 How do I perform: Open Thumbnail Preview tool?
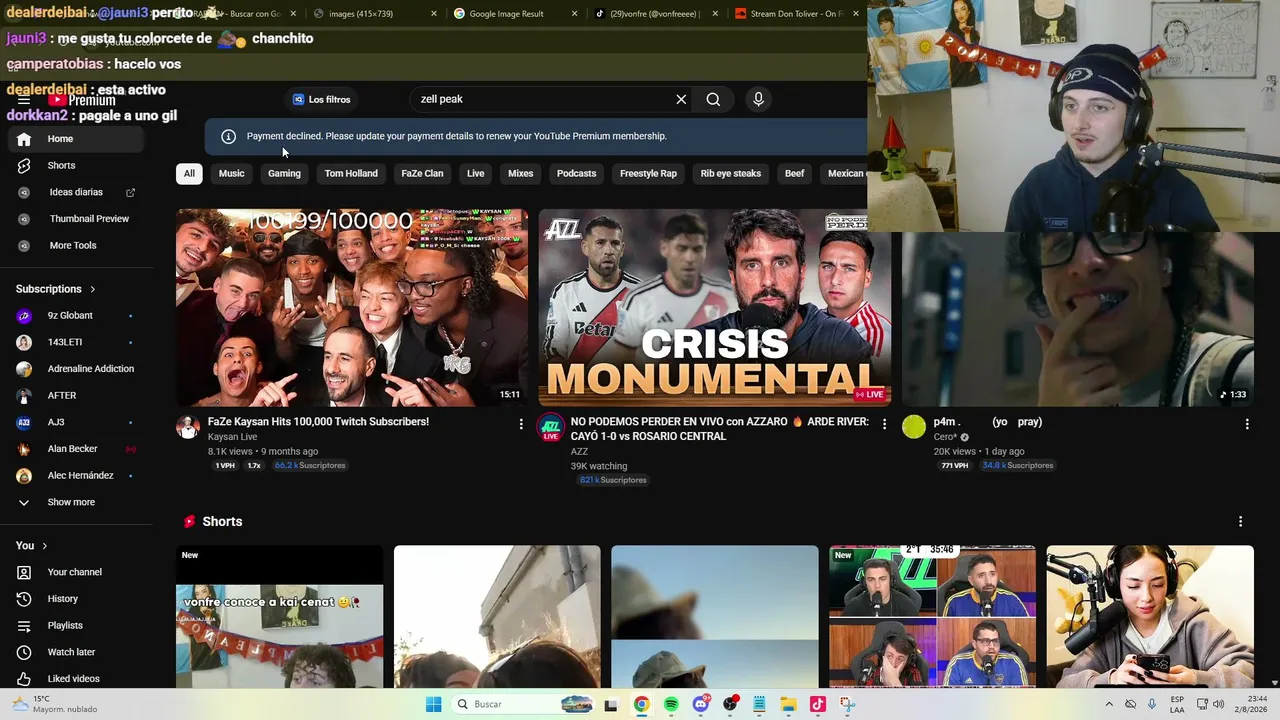(x=77, y=219)
